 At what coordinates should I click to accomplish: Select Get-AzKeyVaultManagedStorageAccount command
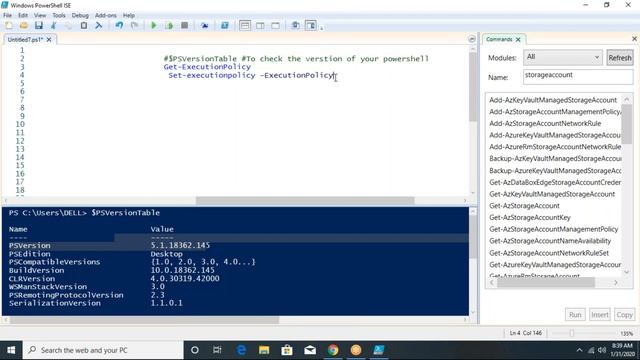(552, 194)
